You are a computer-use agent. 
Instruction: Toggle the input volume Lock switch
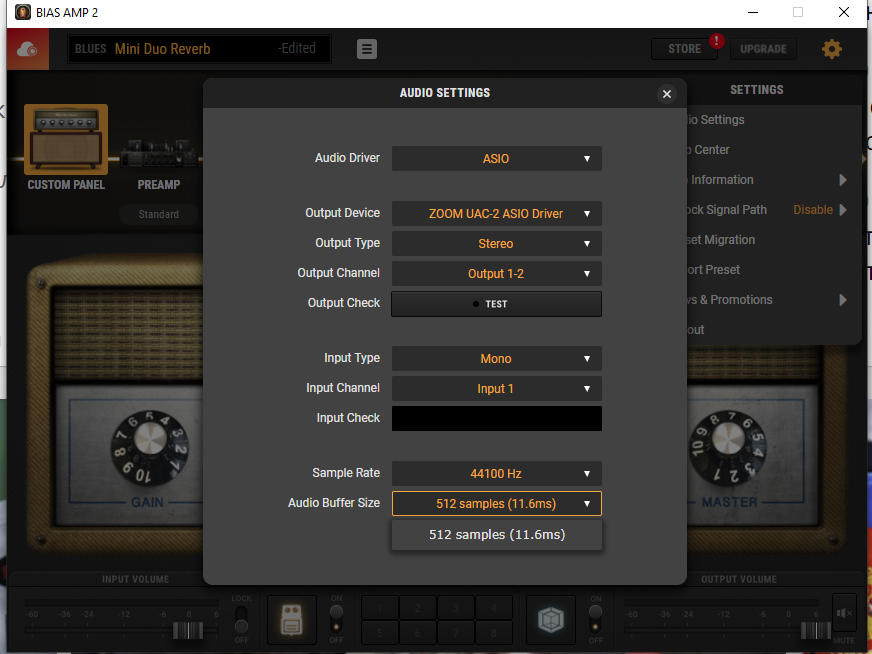point(241,620)
